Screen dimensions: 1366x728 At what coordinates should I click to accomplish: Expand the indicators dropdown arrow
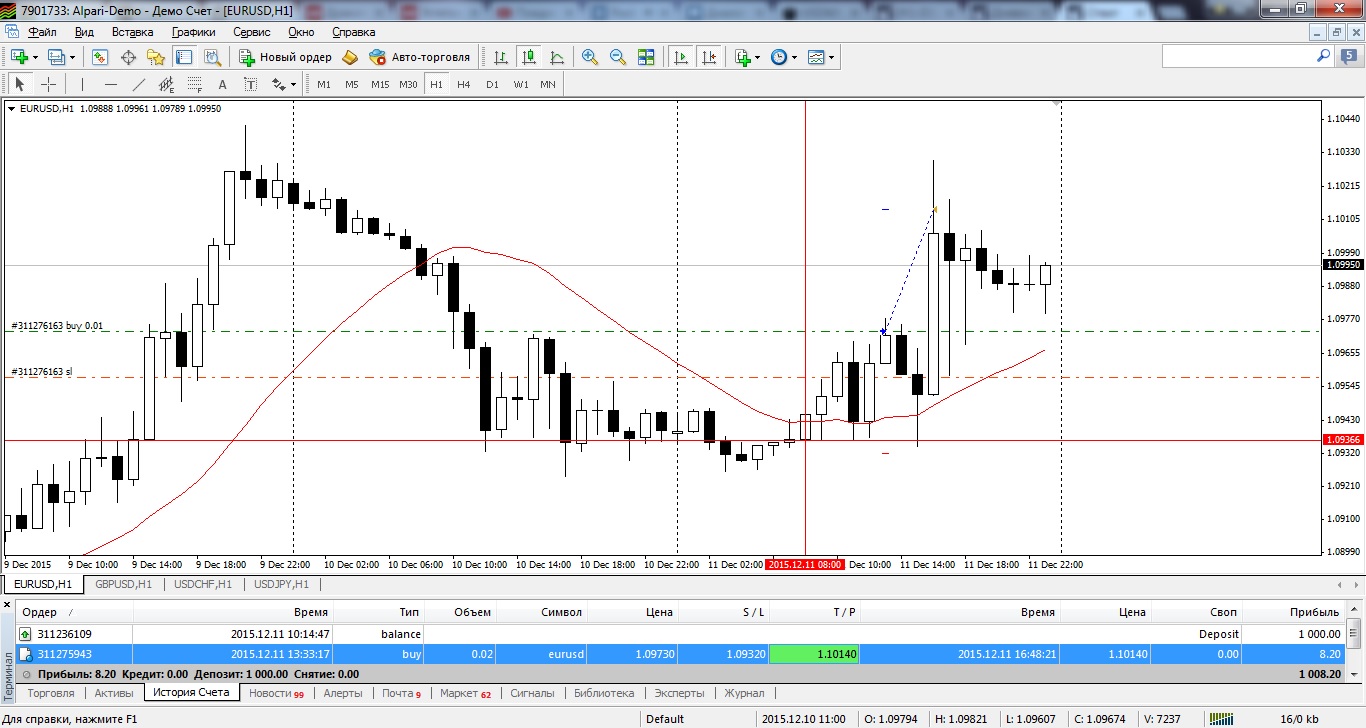point(759,57)
